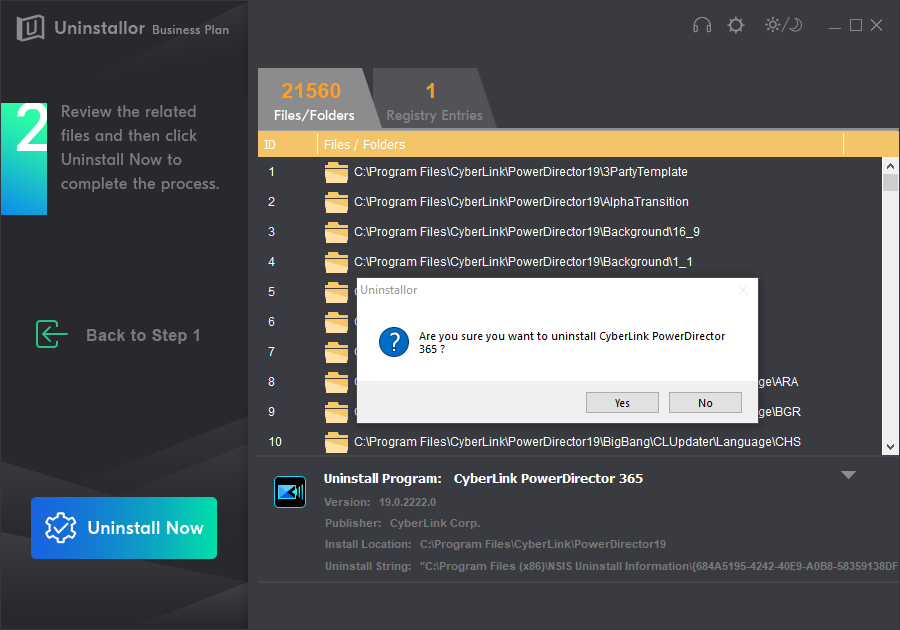
Task: Click the Publisher CyberLink Corp. text
Action: 435,523
